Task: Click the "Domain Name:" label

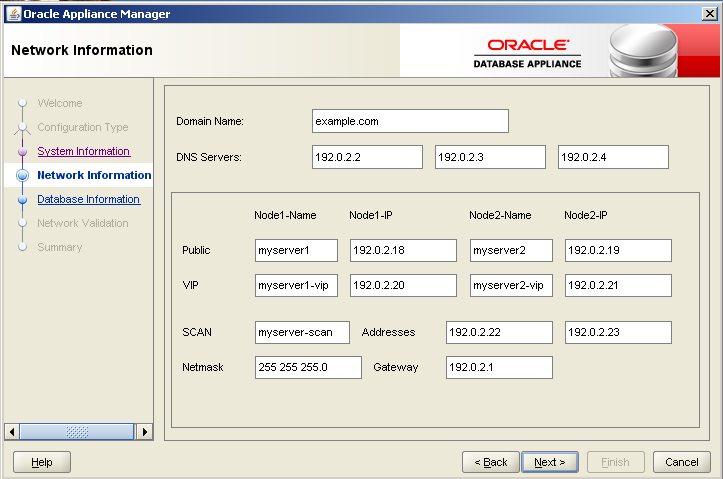Action: [x=210, y=121]
